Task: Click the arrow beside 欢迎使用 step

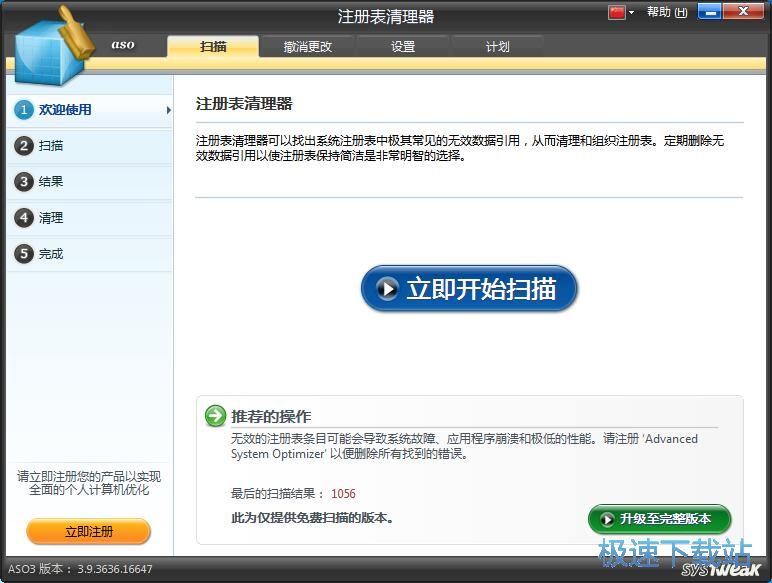Action: (168, 110)
